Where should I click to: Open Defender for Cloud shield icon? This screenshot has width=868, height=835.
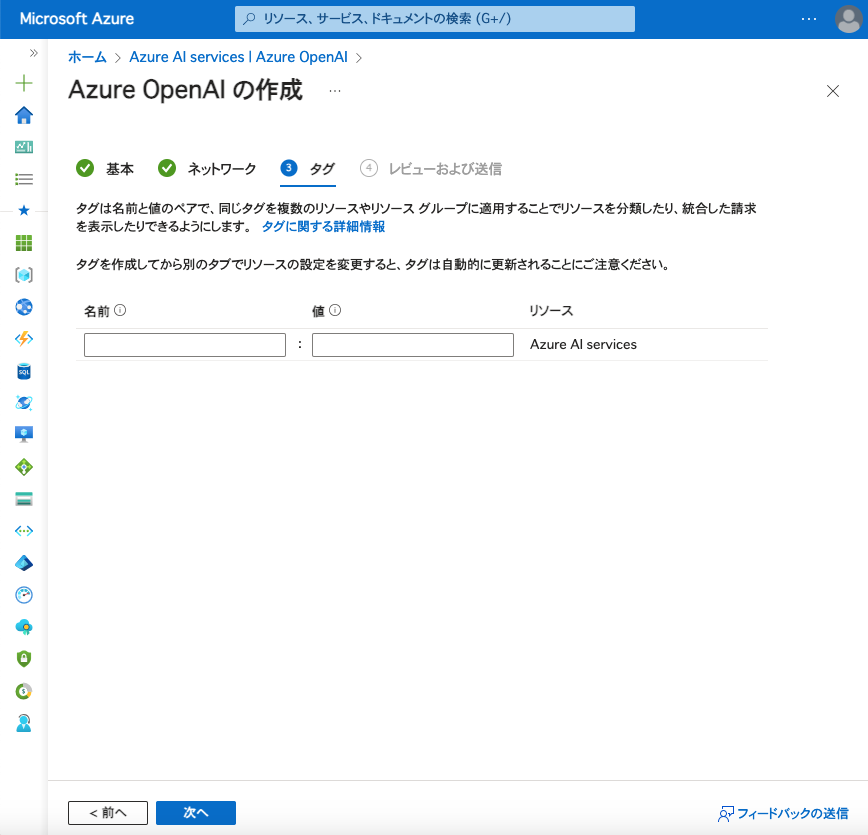pyautogui.click(x=24, y=659)
